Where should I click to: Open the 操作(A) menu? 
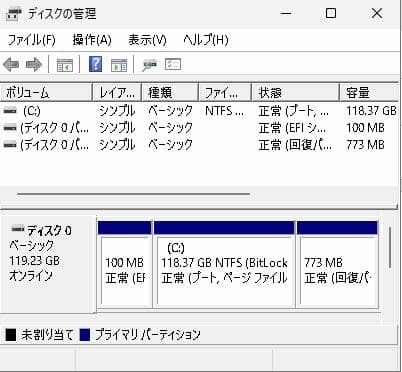click(92, 40)
